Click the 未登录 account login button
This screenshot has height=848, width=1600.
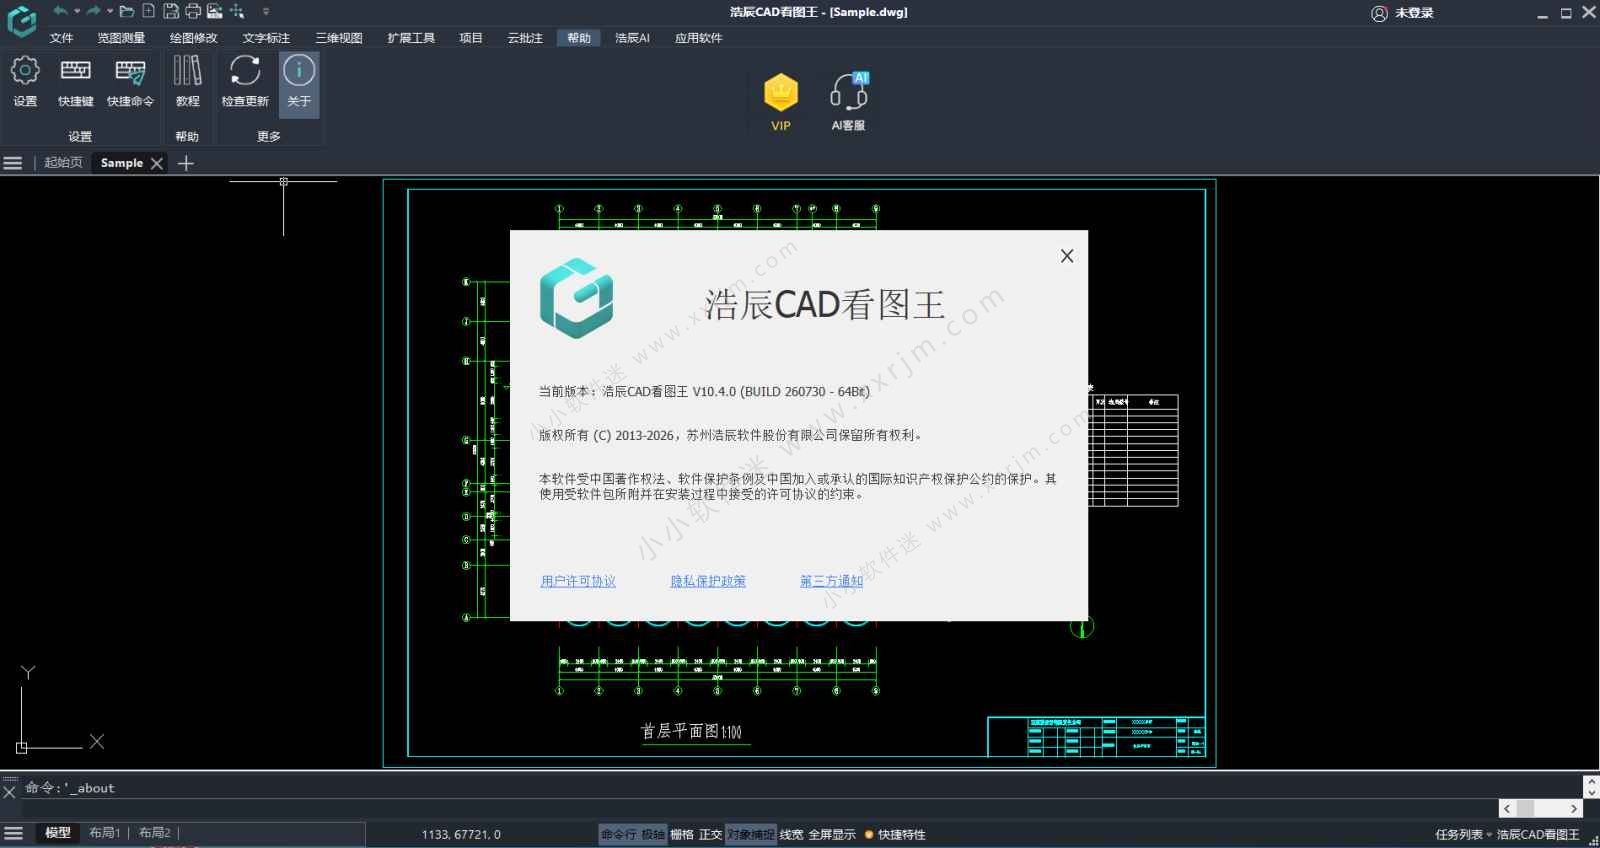point(1402,13)
